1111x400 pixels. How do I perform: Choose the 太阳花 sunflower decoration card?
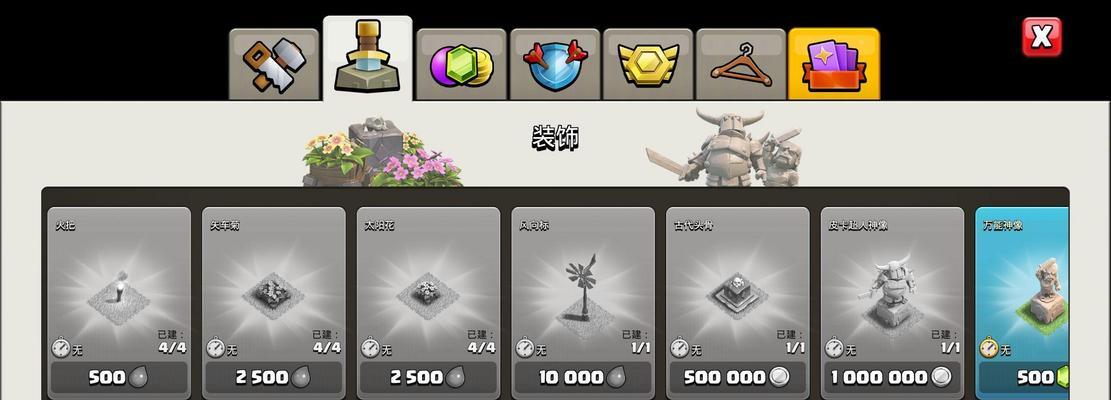428,303
